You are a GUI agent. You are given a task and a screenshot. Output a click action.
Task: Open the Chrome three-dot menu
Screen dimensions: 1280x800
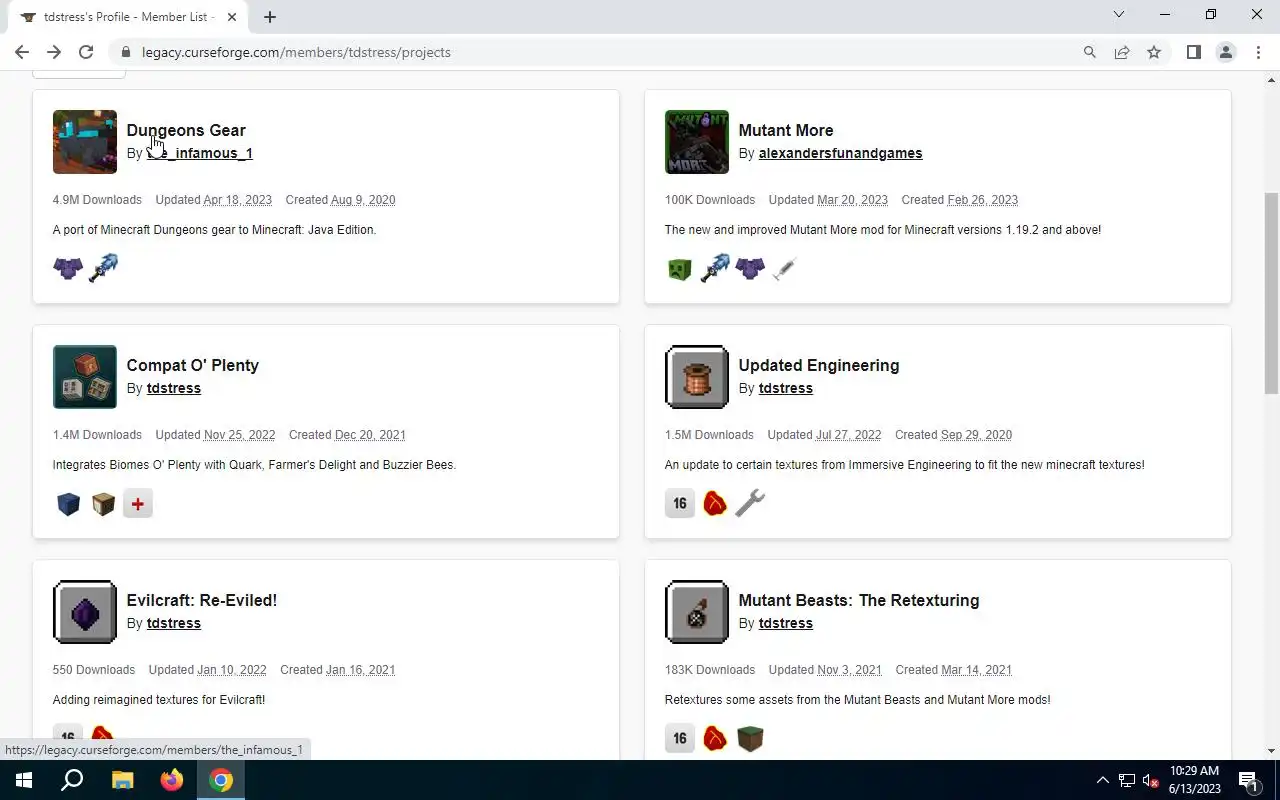click(1258, 52)
